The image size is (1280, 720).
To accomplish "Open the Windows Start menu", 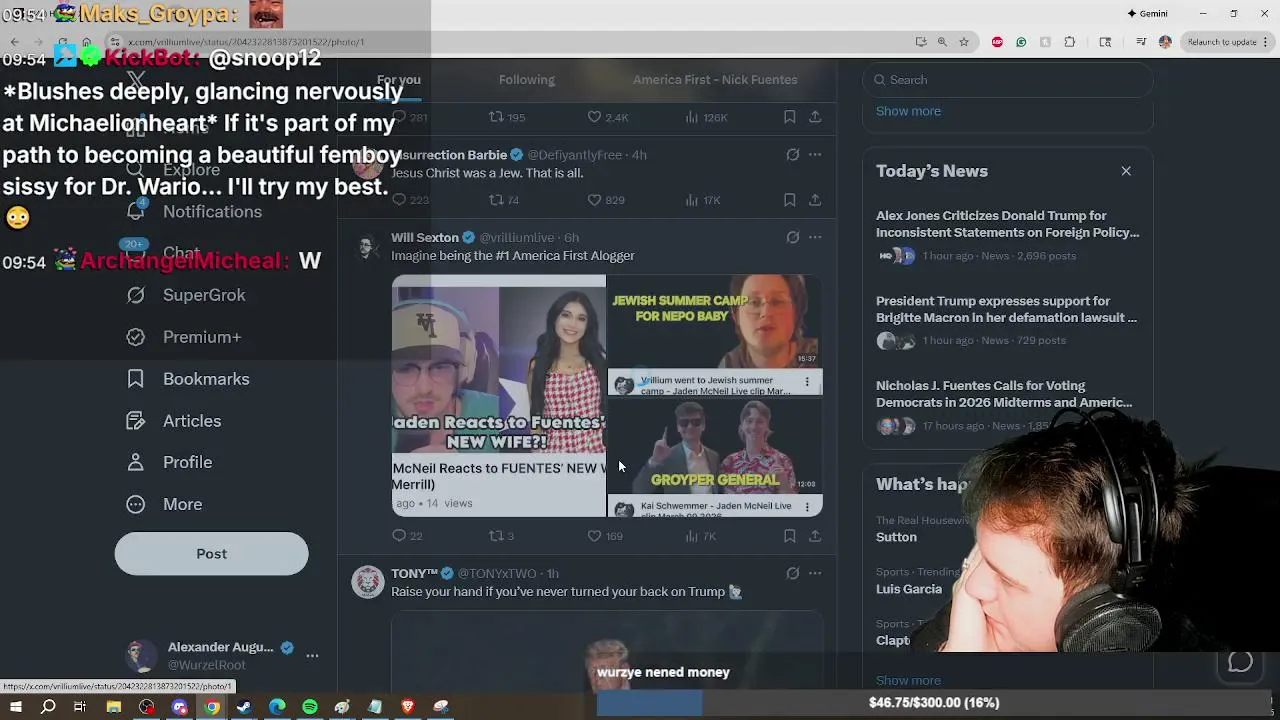I will click(x=15, y=707).
